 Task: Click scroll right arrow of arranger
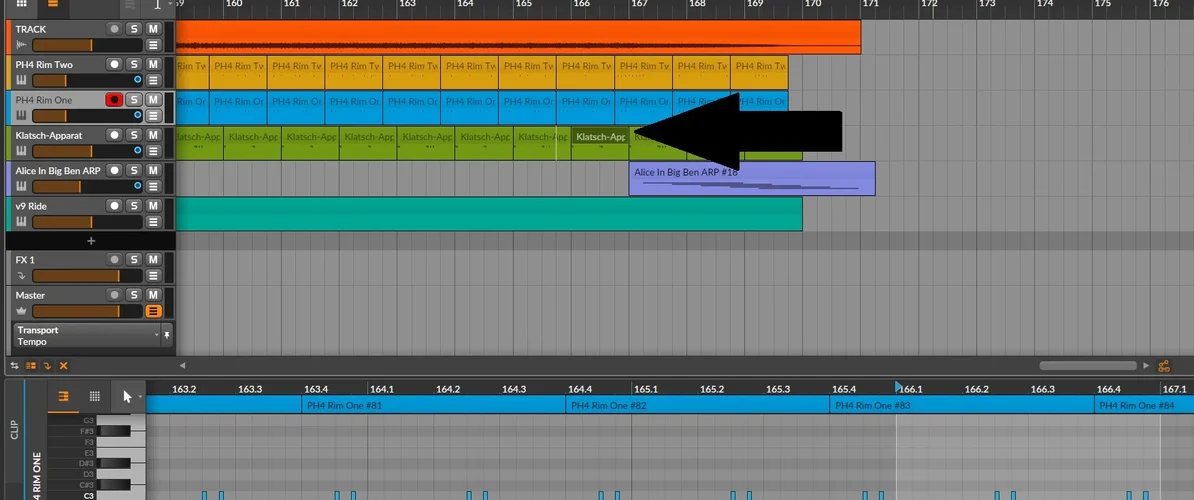coord(1147,366)
